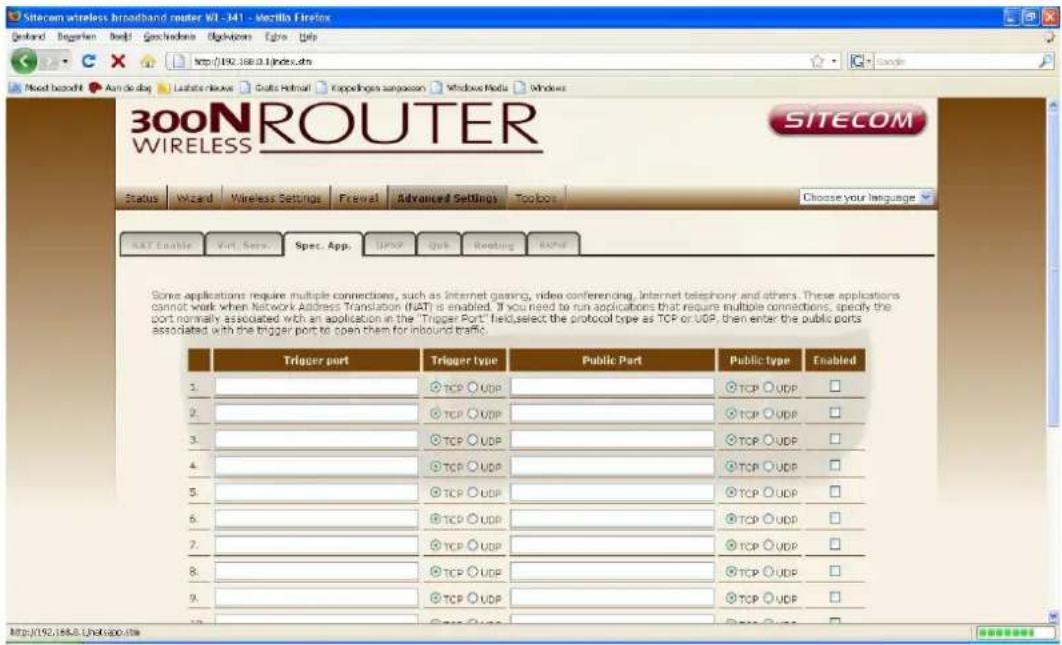Switch to the QoS sub-tab

[x=438, y=245]
